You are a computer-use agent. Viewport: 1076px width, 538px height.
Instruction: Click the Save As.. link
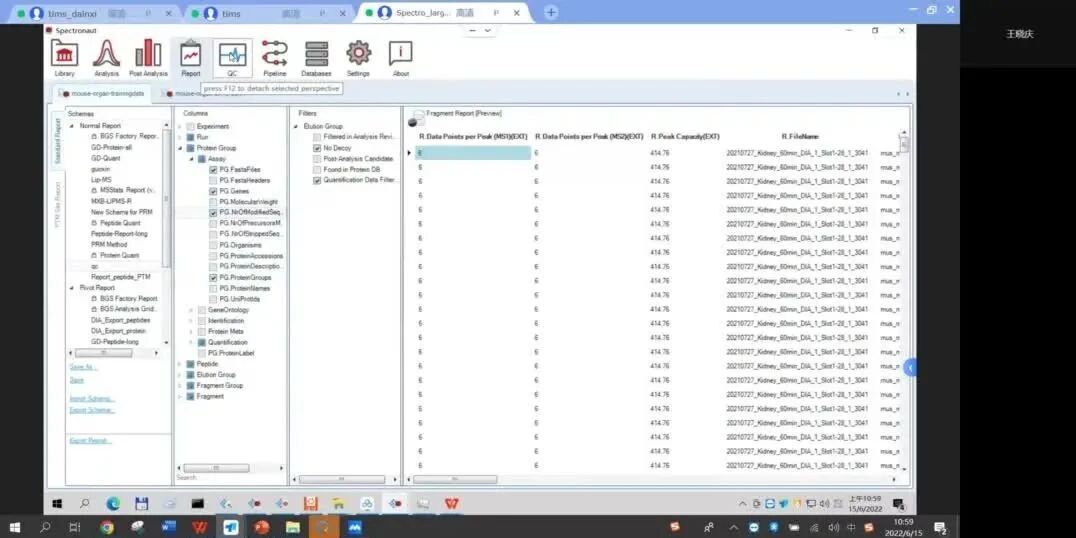[x=83, y=367]
